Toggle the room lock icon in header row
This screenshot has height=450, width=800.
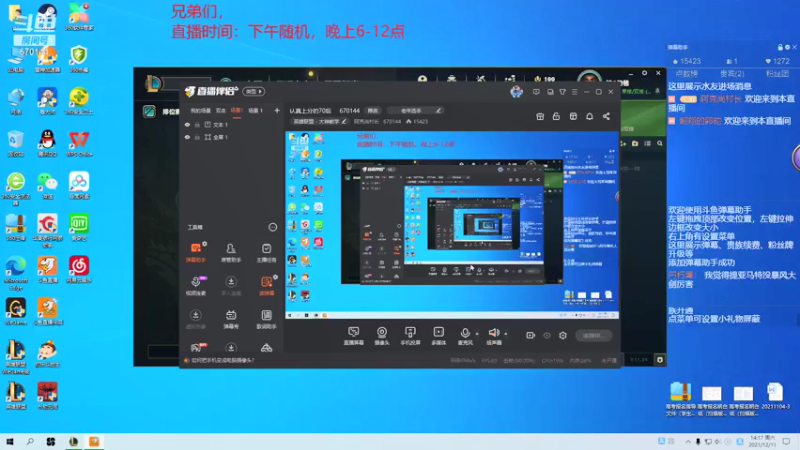(556, 116)
